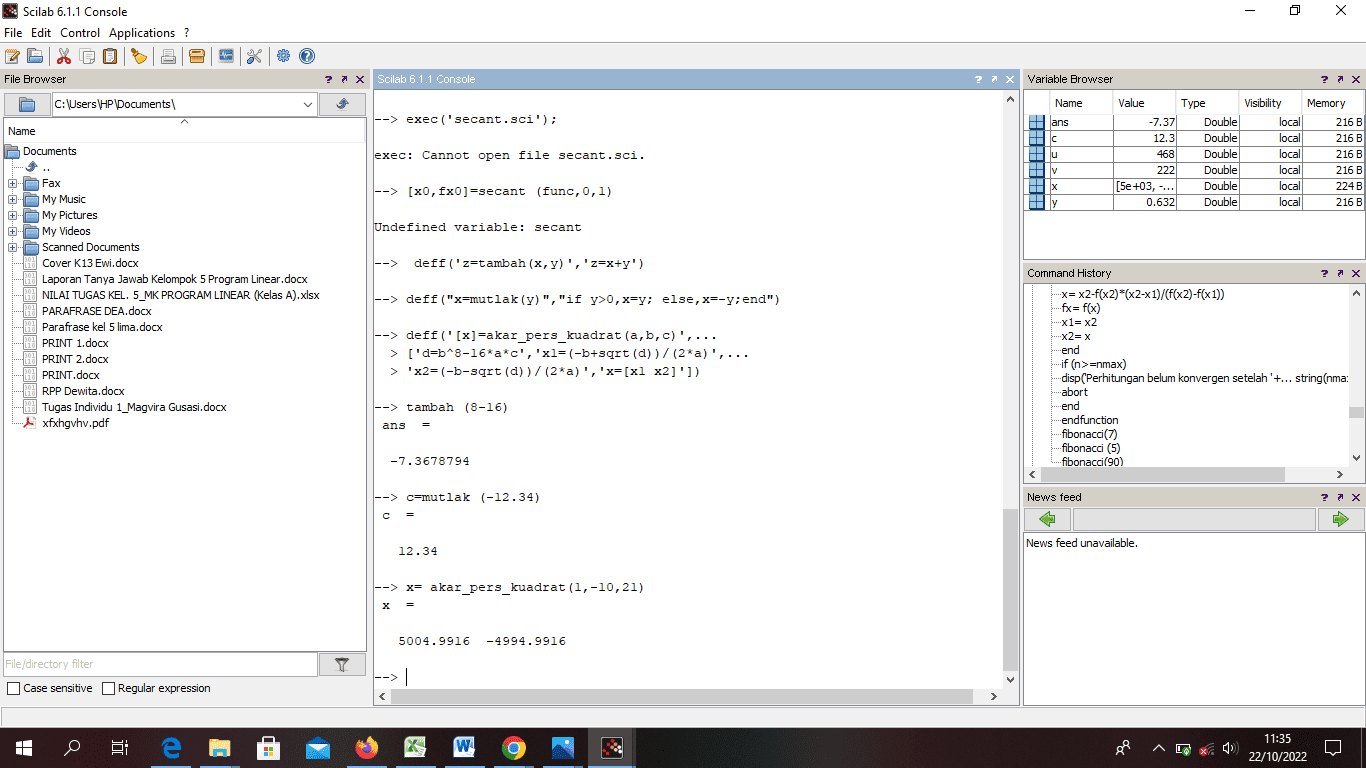Click the Cut scissors icon

(x=64, y=56)
